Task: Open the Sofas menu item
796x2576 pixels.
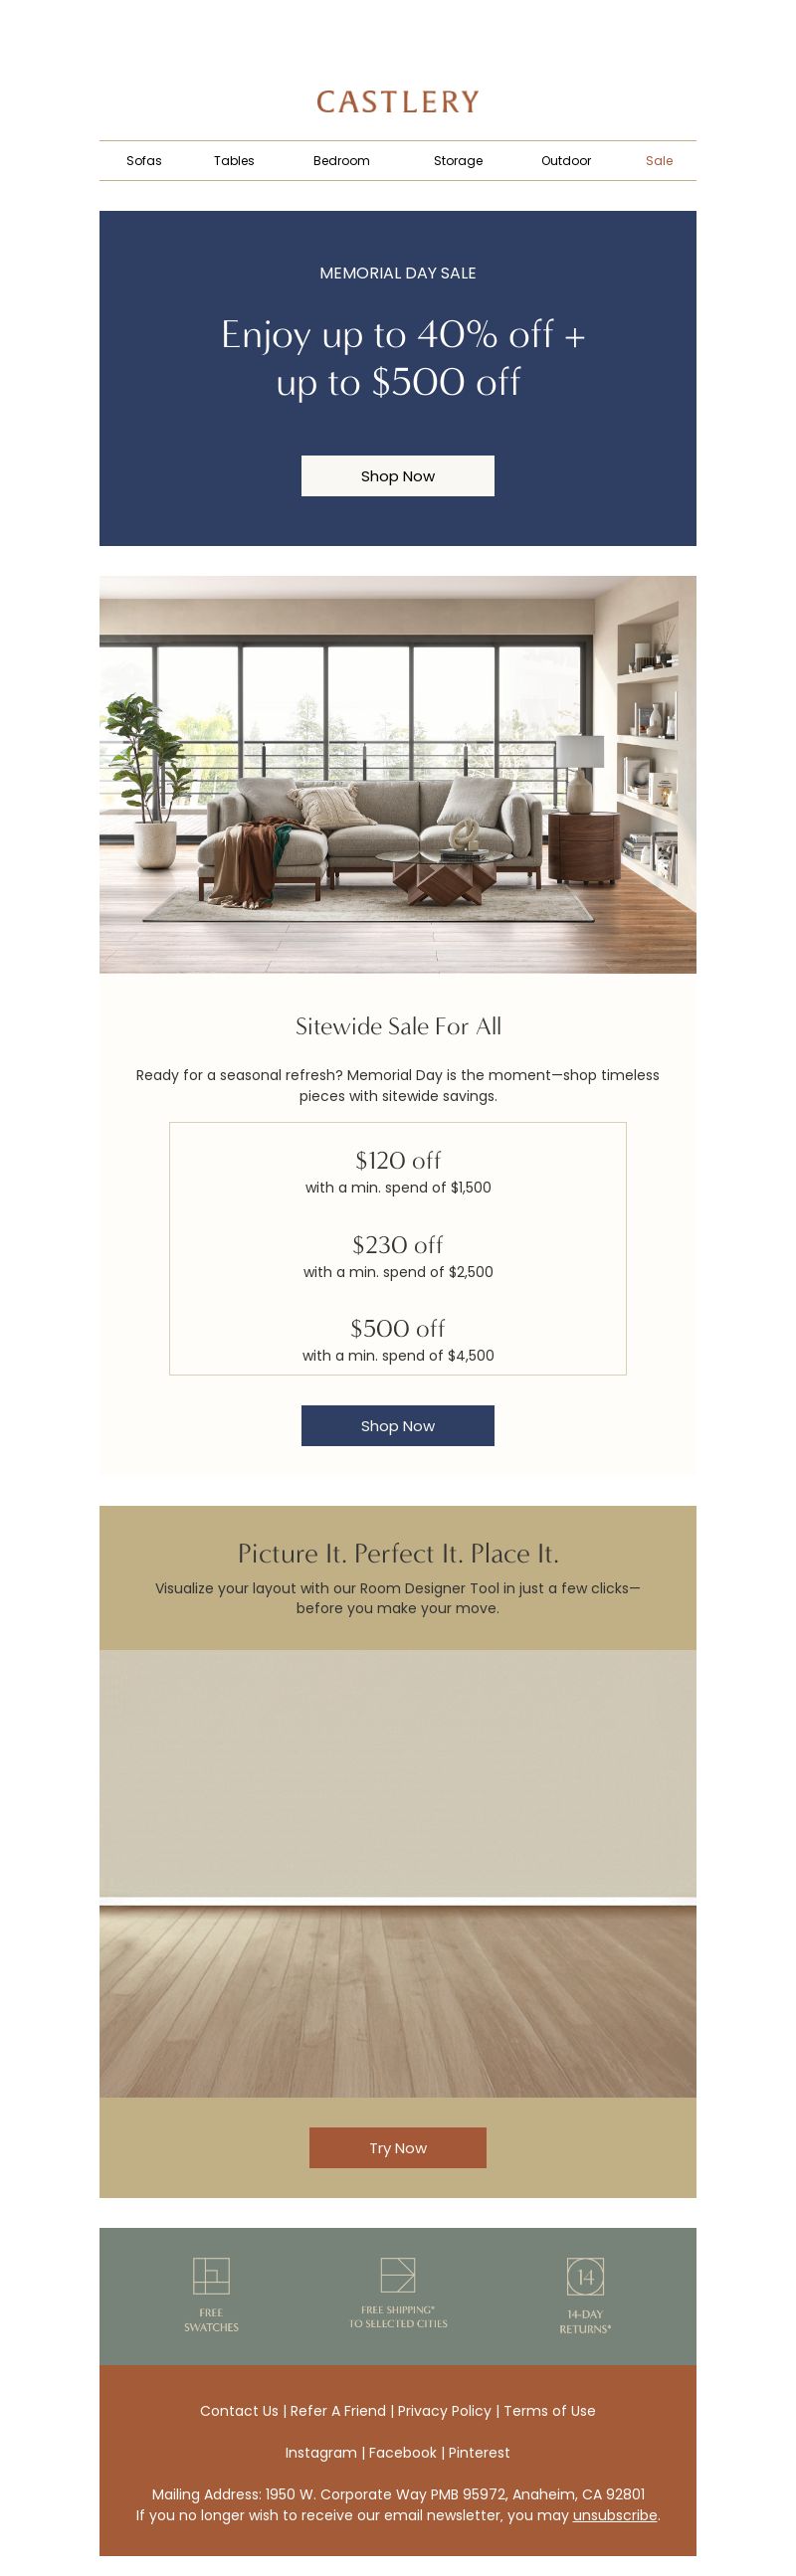Action: tap(144, 161)
